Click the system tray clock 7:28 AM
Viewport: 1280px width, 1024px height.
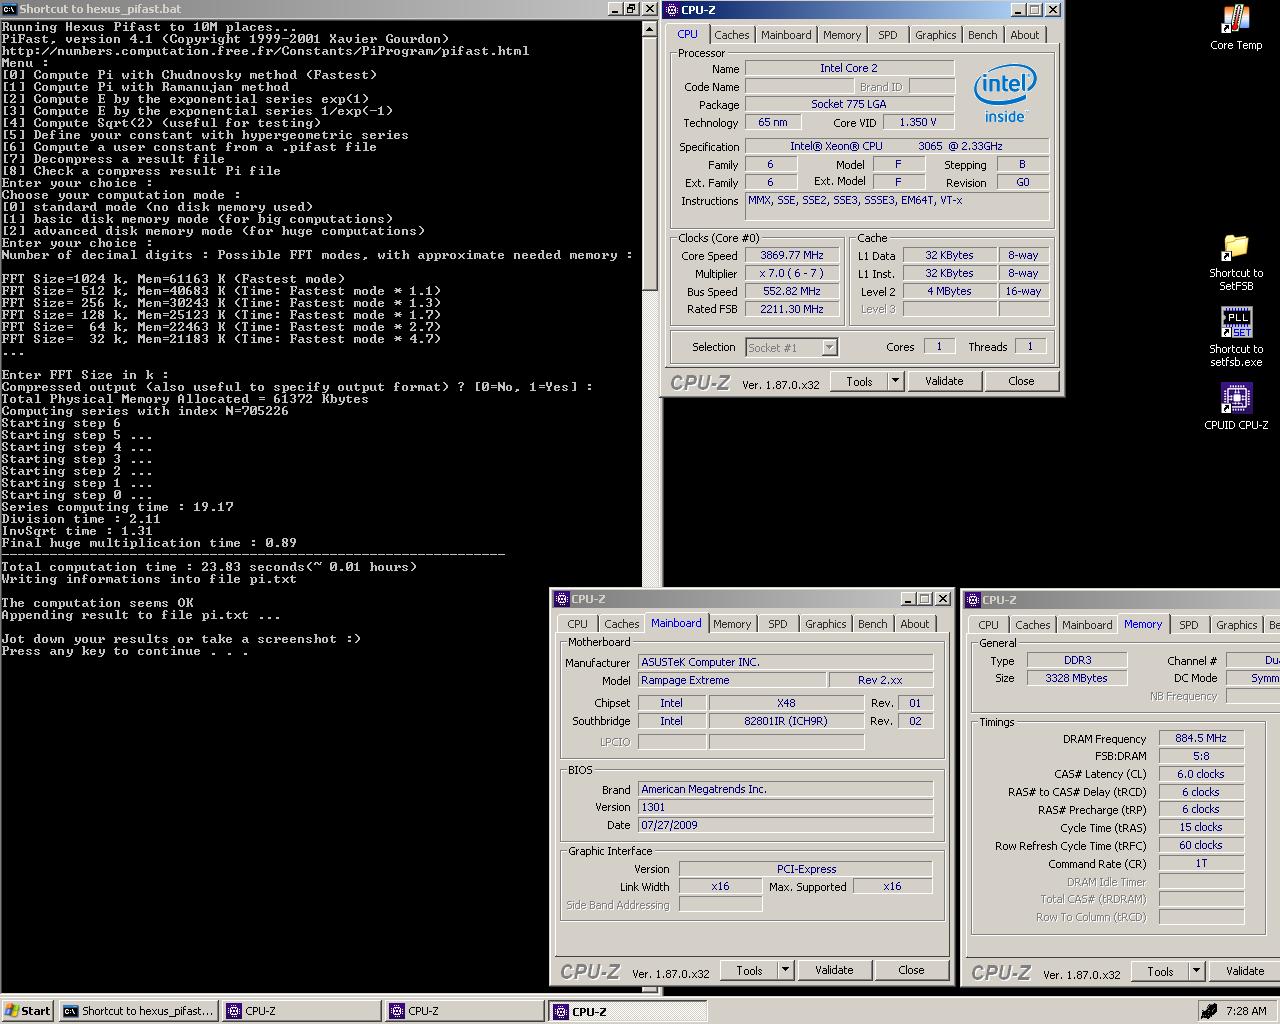pyautogui.click(x=1246, y=1011)
